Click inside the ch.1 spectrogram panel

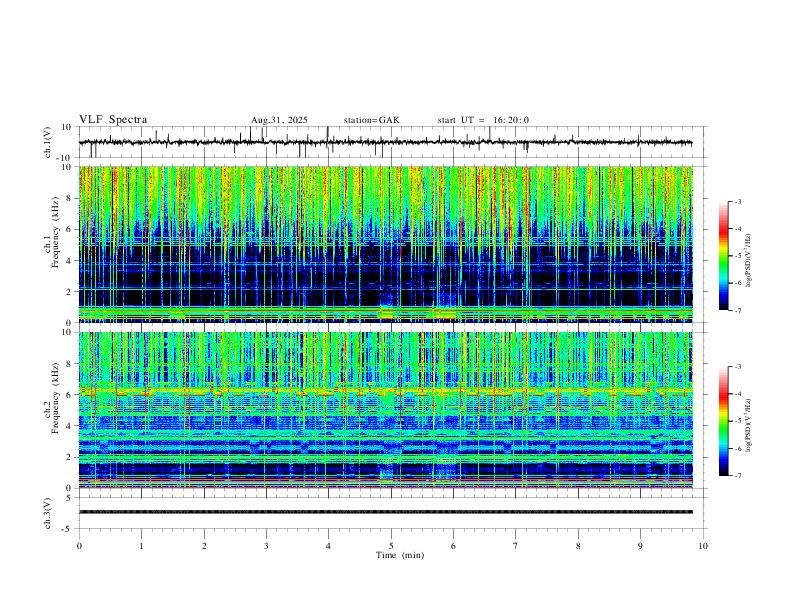385,244
